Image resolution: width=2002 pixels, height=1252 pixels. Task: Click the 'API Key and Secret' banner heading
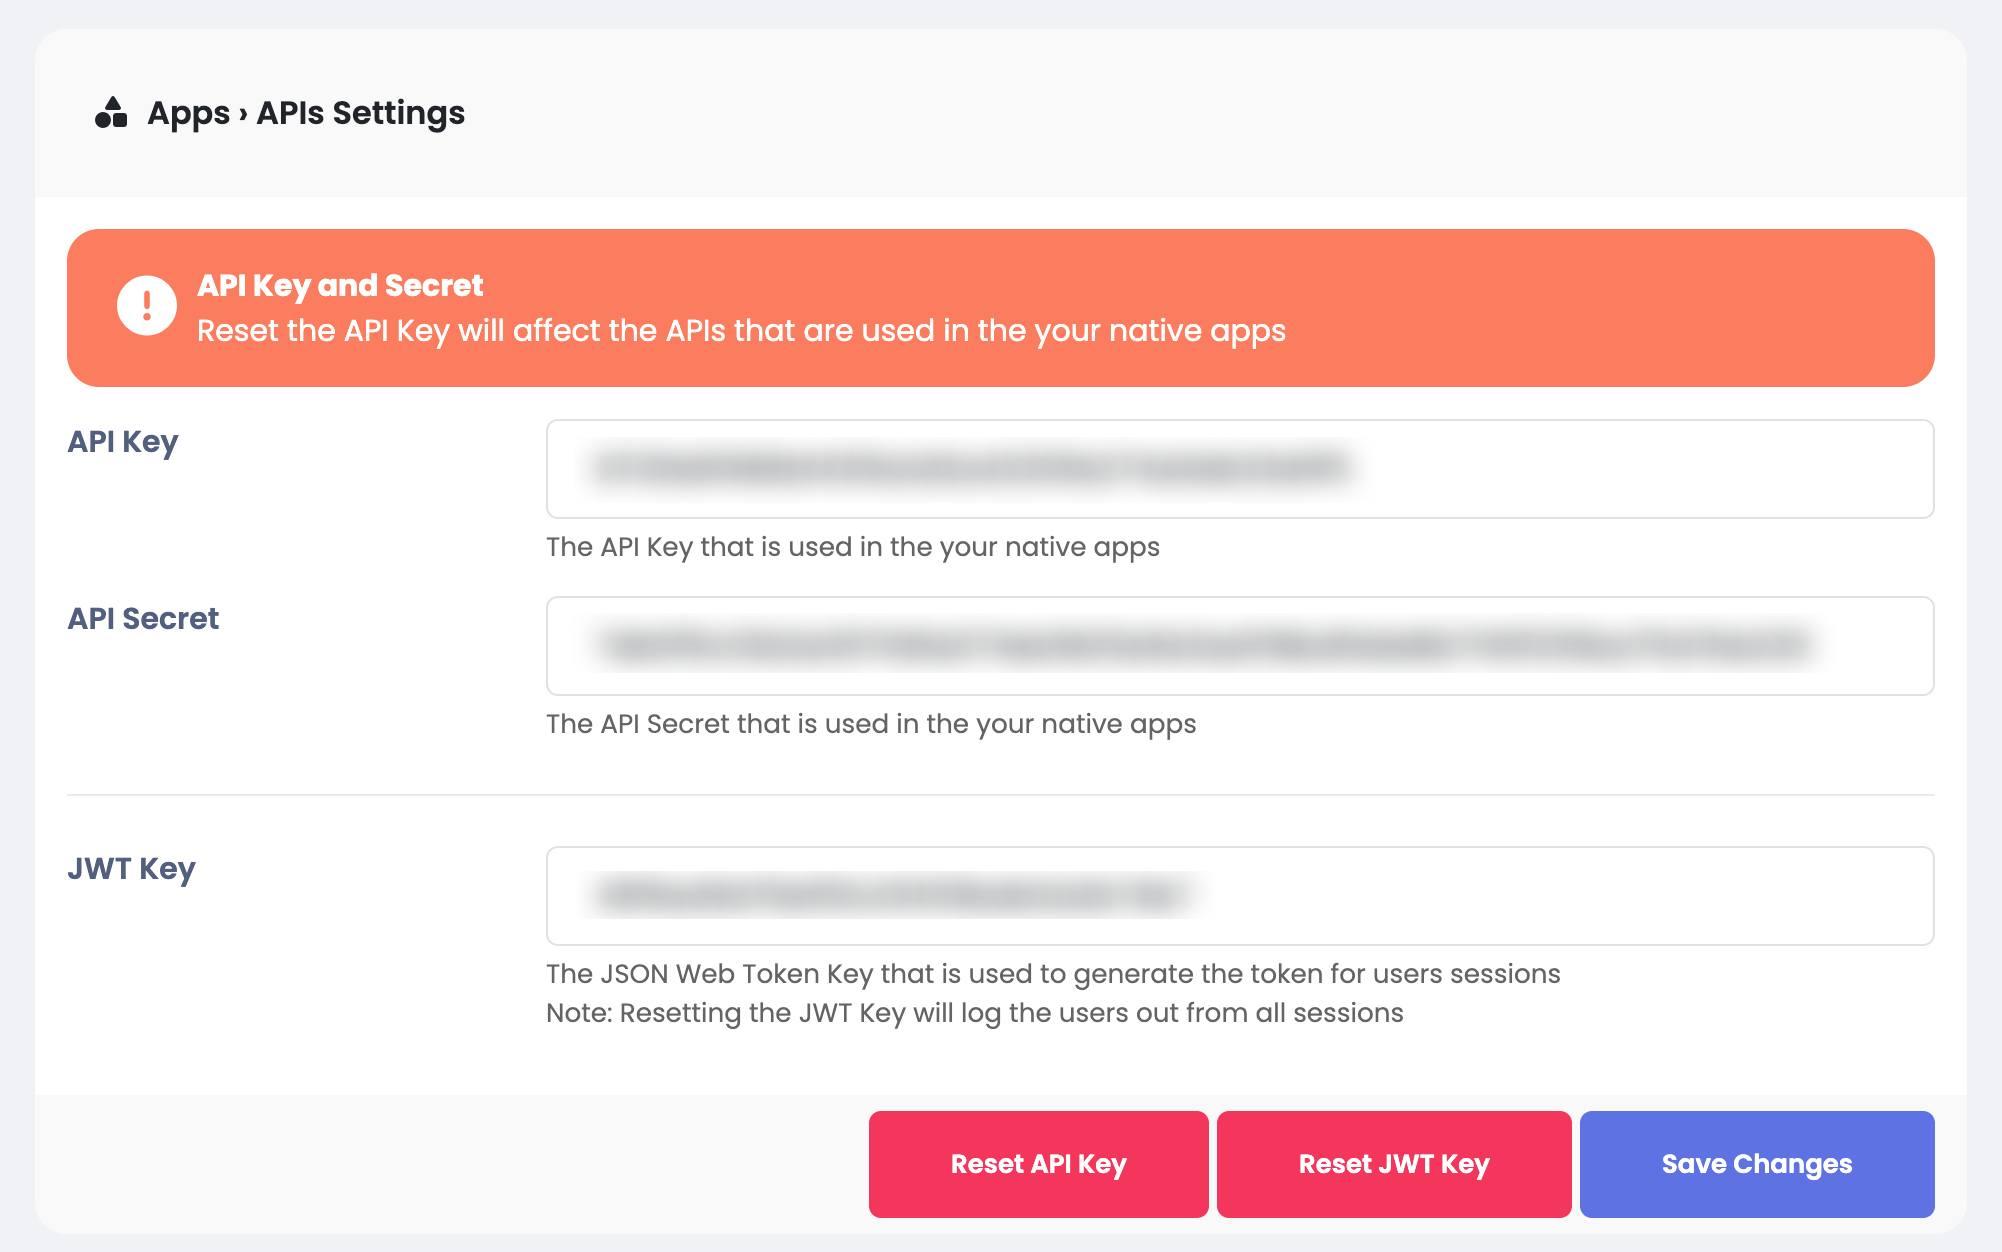tap(340, 286)
